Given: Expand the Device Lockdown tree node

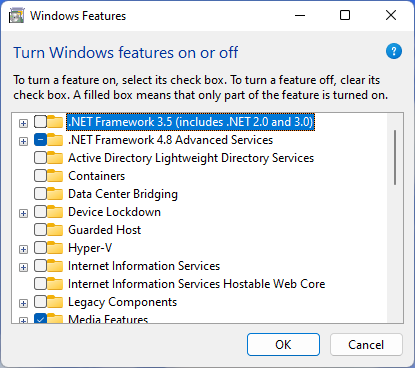Looking at the screenshot, I should click(23, 213).
